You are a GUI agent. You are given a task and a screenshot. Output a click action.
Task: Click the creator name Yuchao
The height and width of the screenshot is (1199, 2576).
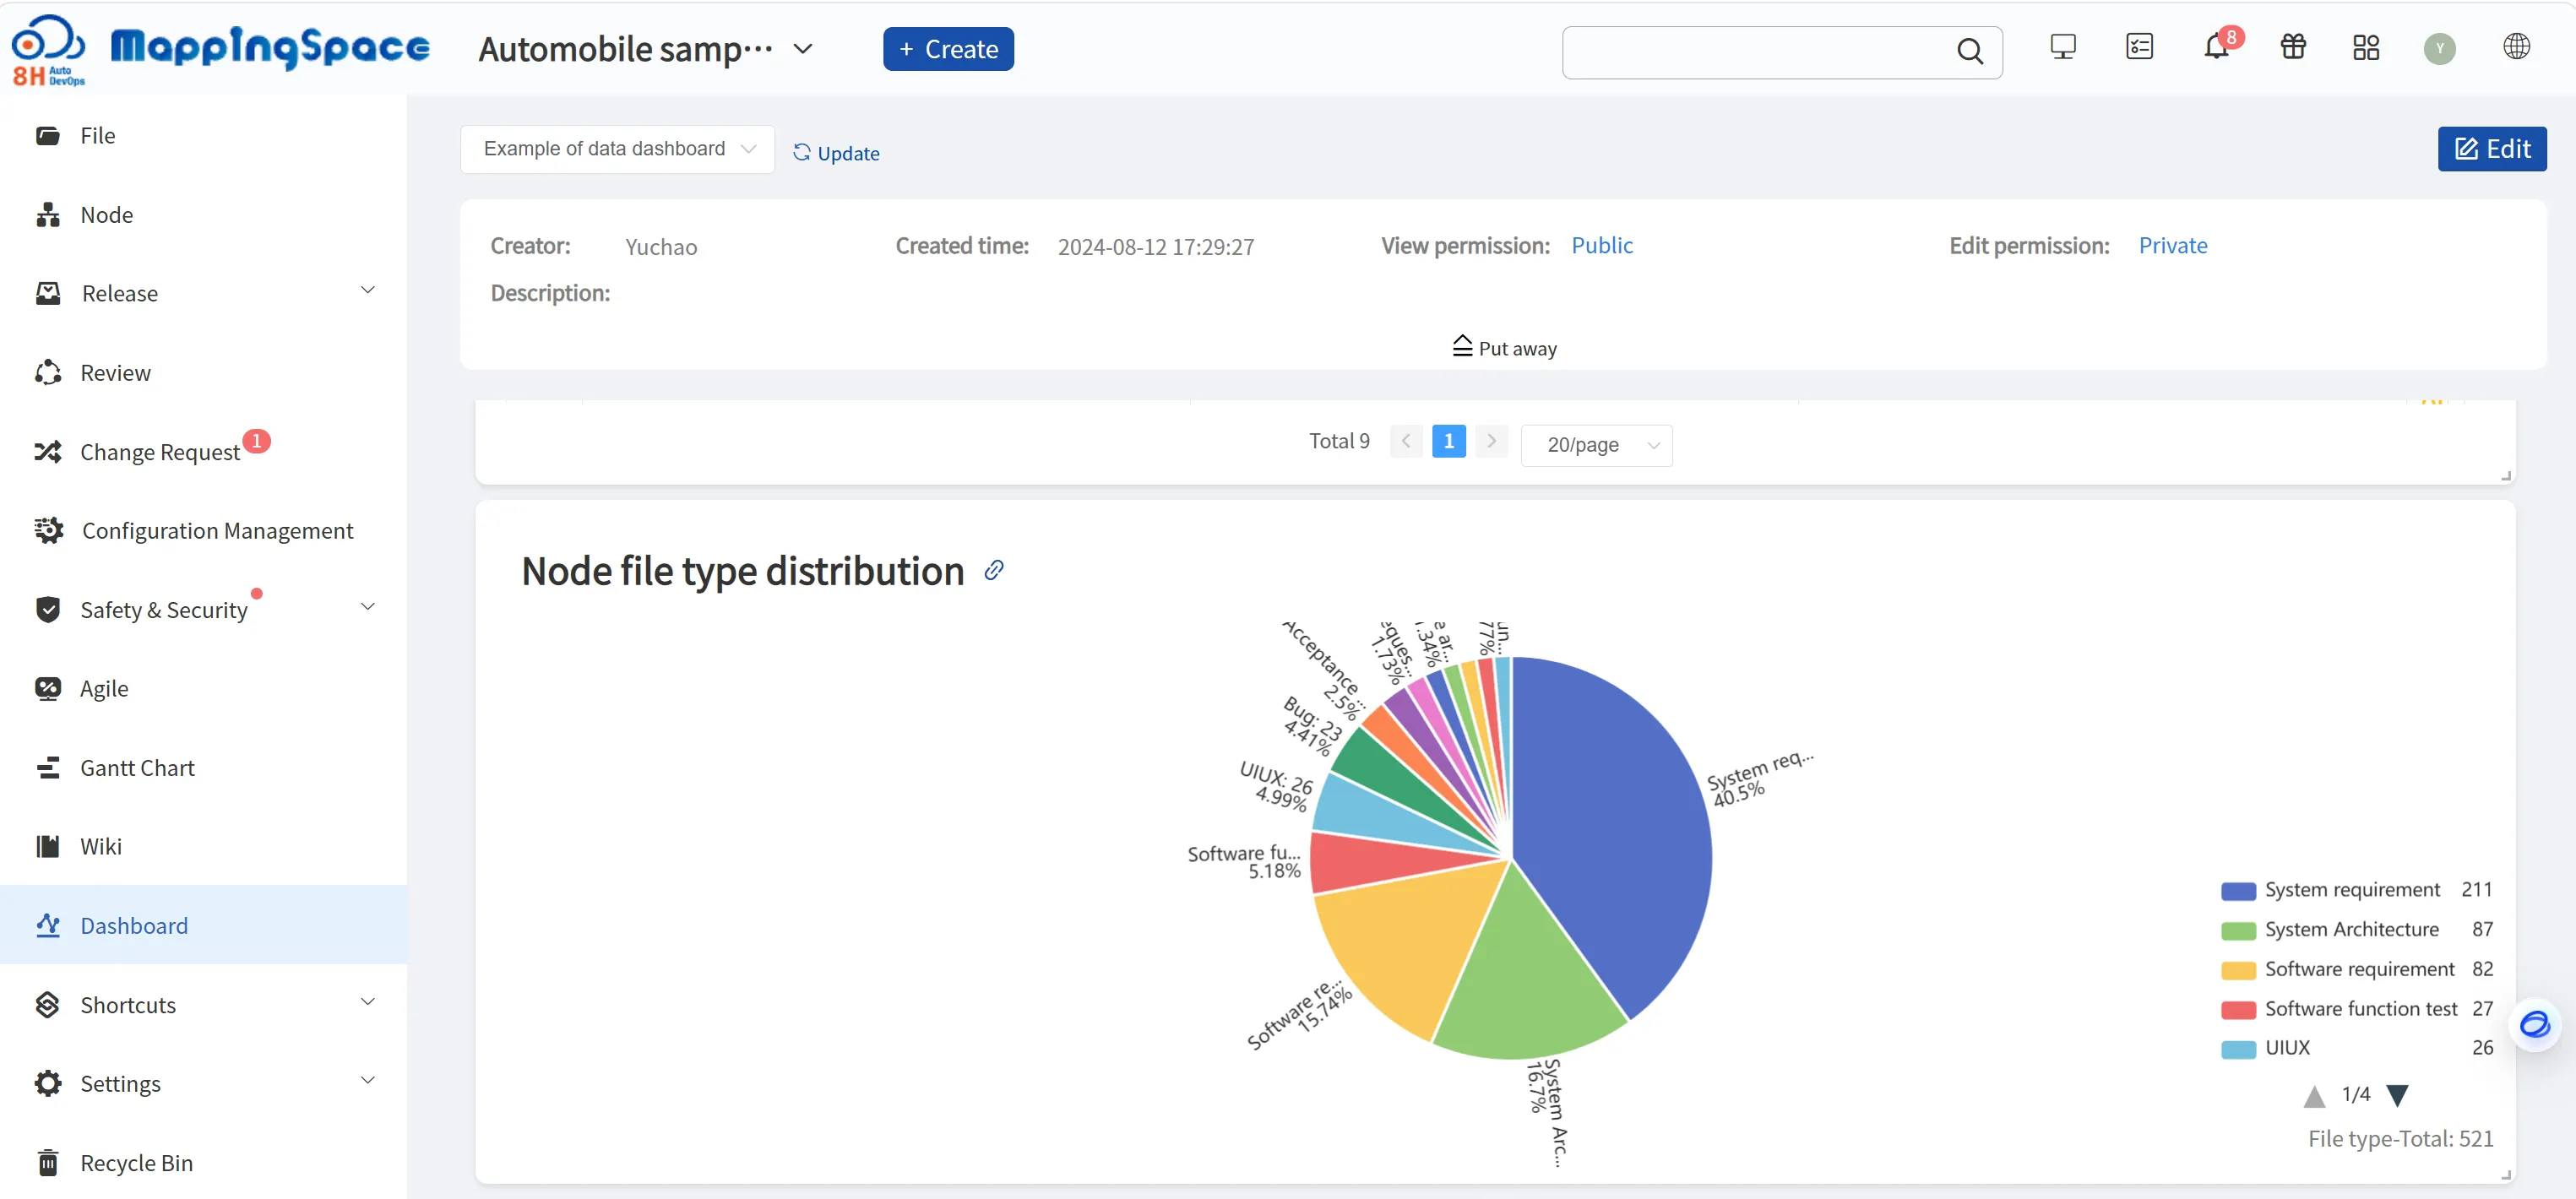tap(661, 247)
